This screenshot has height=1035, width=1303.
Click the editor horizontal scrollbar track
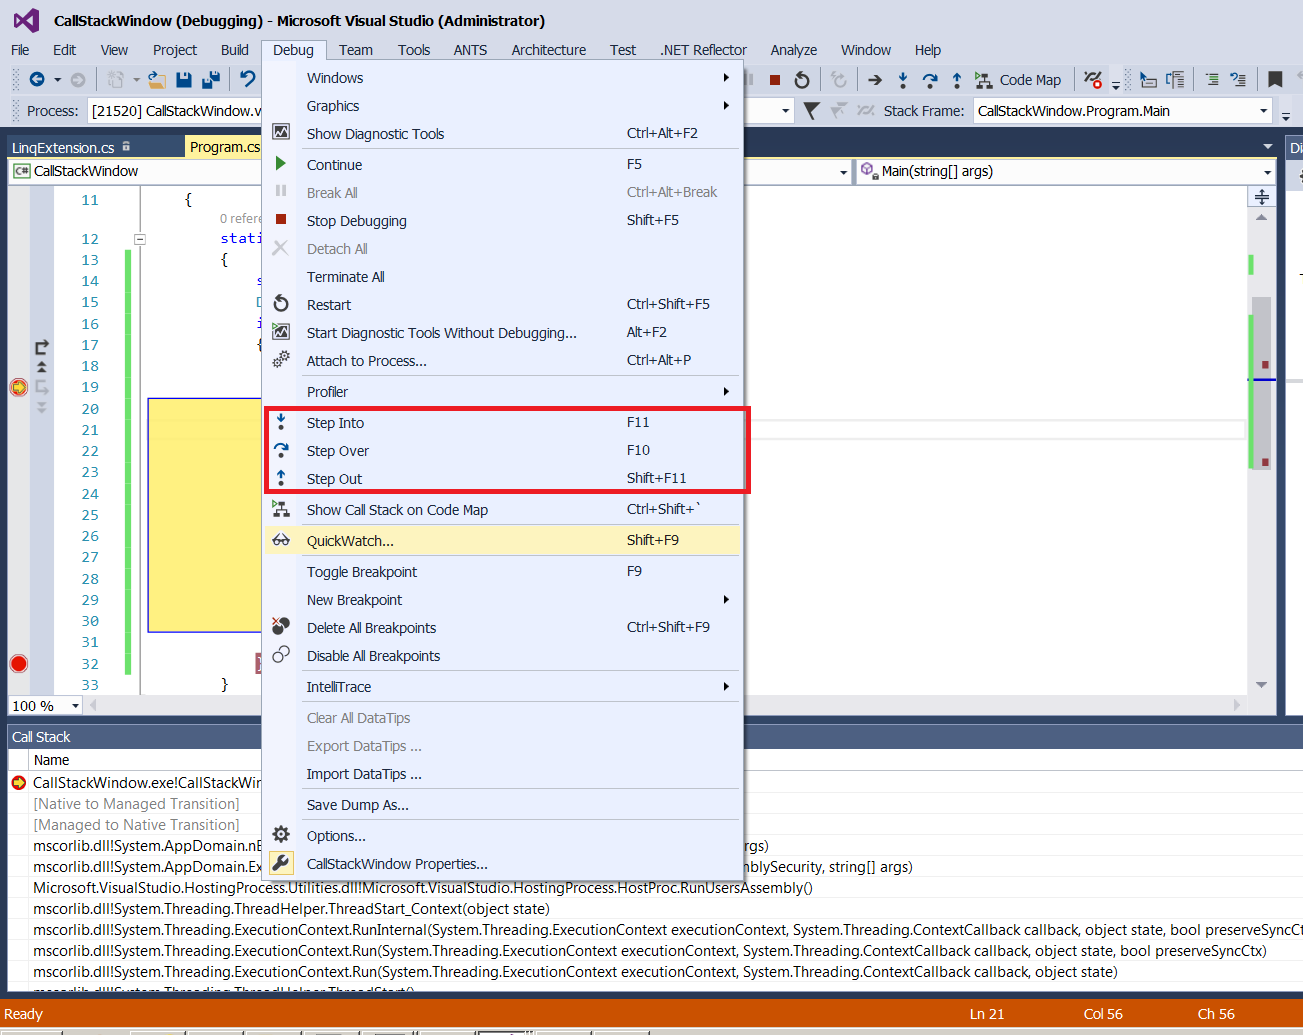pyautogui.click(x=665, y=705)
